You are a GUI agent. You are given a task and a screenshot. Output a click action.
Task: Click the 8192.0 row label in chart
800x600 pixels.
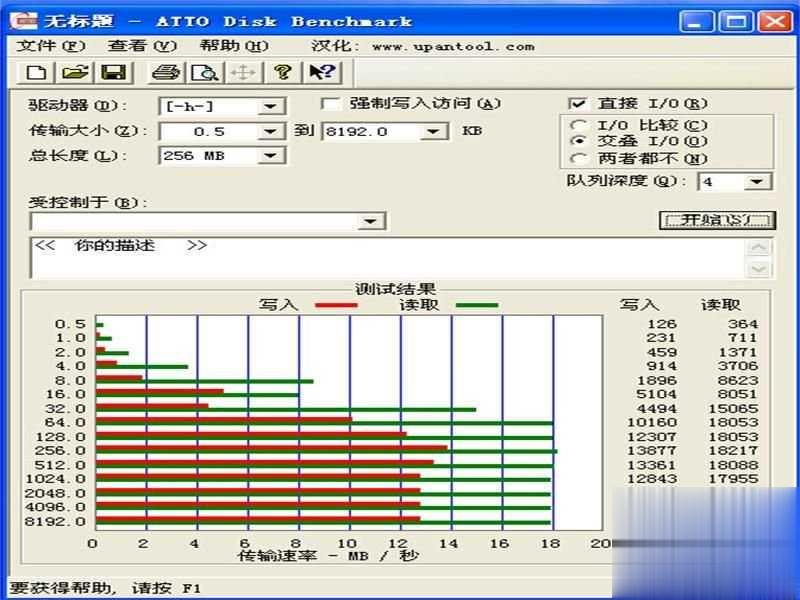click(55, 521)
